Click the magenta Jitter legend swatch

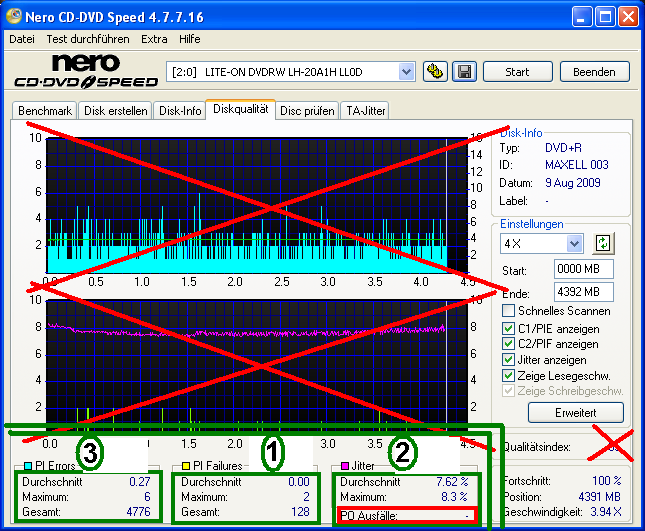pos(345,466)
